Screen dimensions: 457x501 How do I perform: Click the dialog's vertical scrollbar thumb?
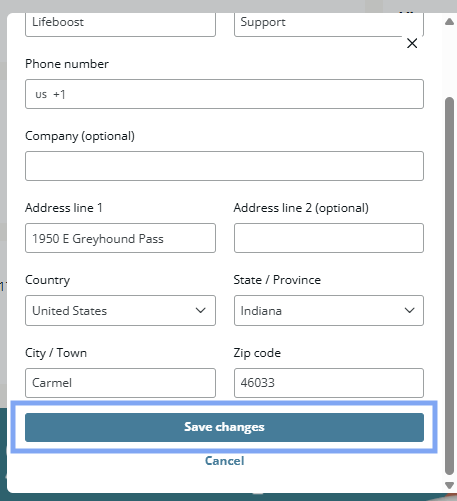449,286
